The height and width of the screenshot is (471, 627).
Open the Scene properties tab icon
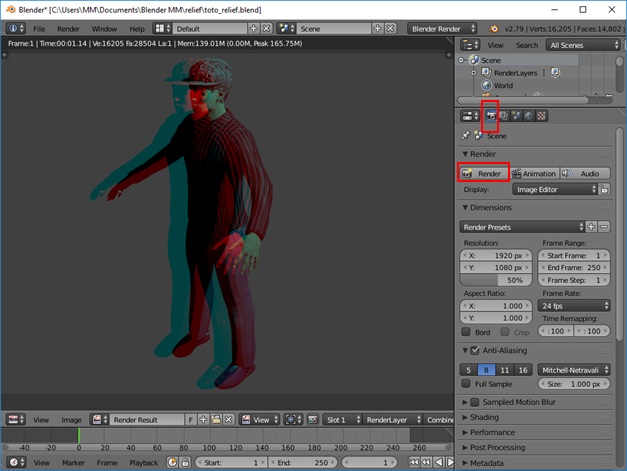[x=516, y=116]
